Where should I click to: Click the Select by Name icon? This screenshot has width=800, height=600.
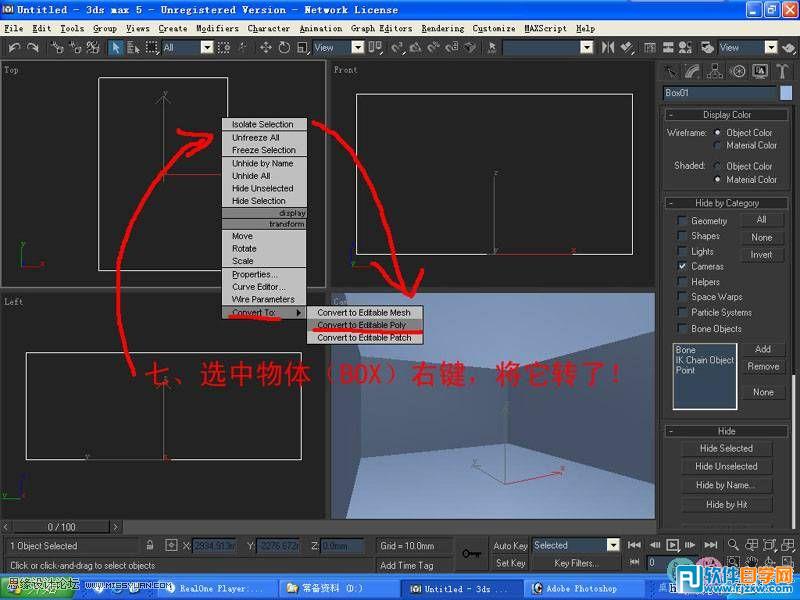[130, 47]
